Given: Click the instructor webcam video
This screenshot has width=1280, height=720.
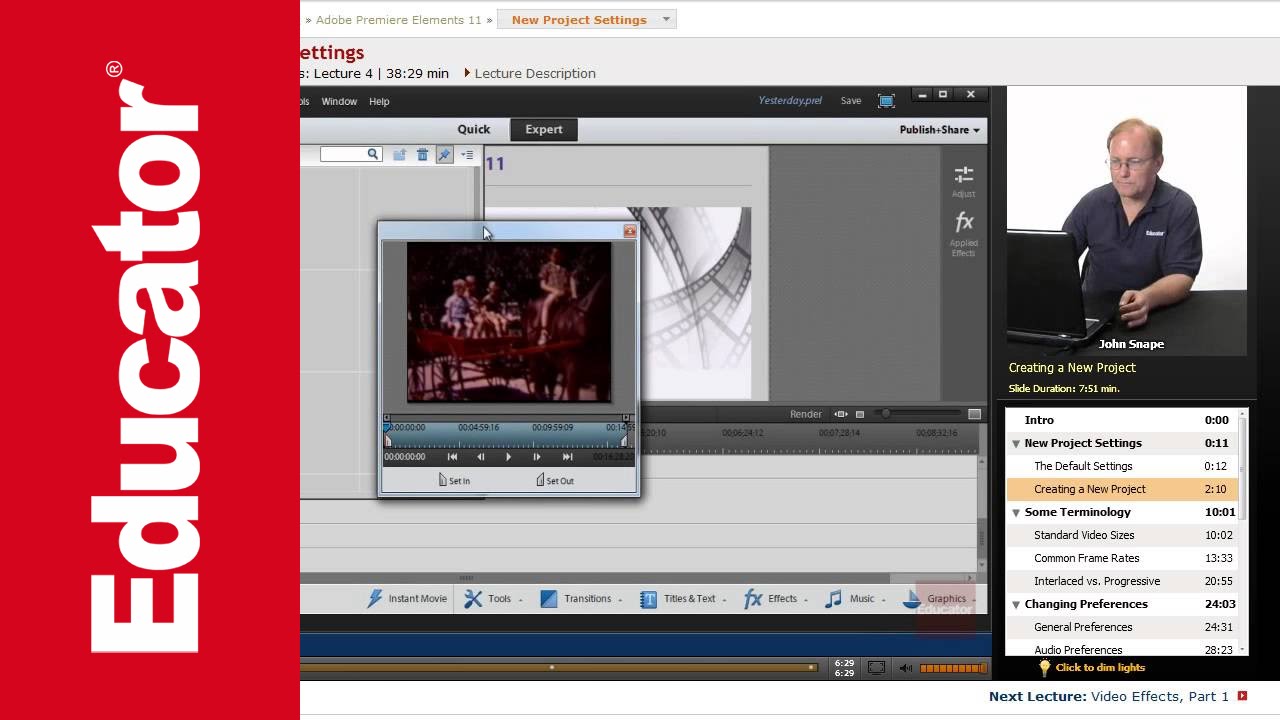Looking at the screenshot, I should tap(1126, 221).
